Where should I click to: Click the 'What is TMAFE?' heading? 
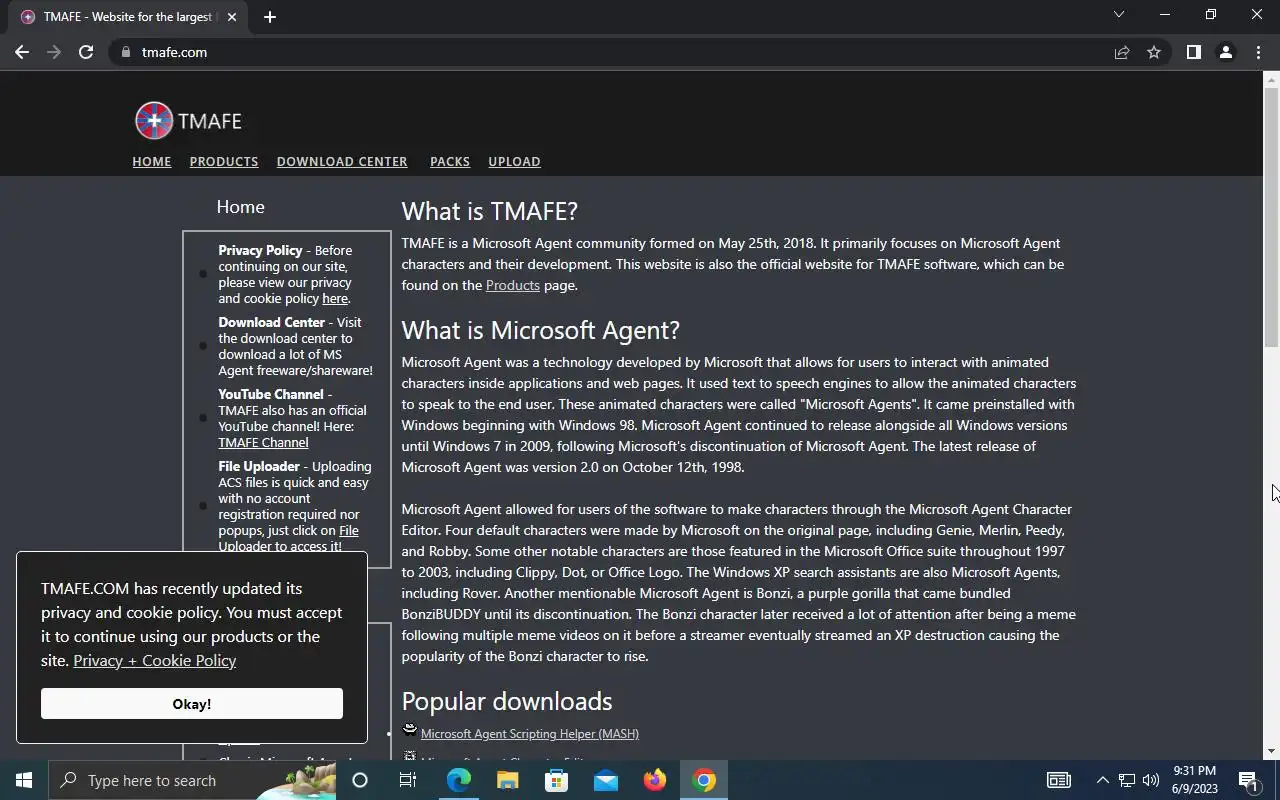click(x=490, y=211)
